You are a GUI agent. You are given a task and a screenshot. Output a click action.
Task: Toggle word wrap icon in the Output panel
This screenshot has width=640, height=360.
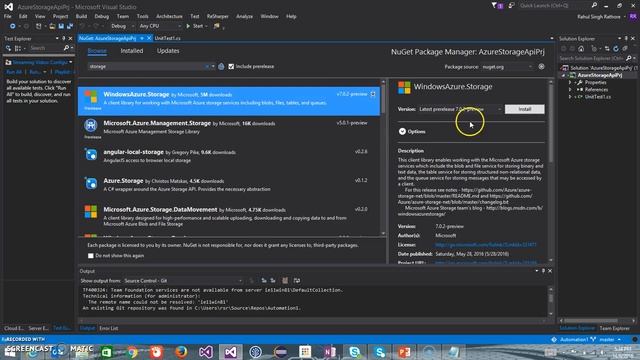pos(297,280)
